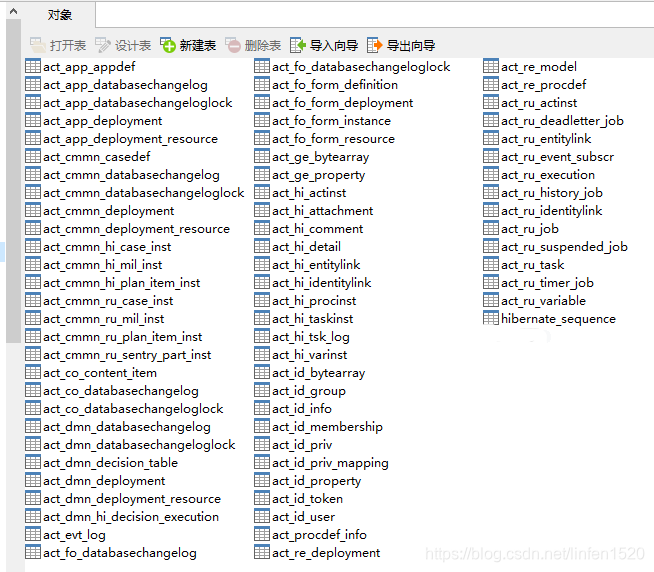Viewport: 654px width, 572px height.
Task: Select the act_id_group table name
Action: click(x=309, y=391)
